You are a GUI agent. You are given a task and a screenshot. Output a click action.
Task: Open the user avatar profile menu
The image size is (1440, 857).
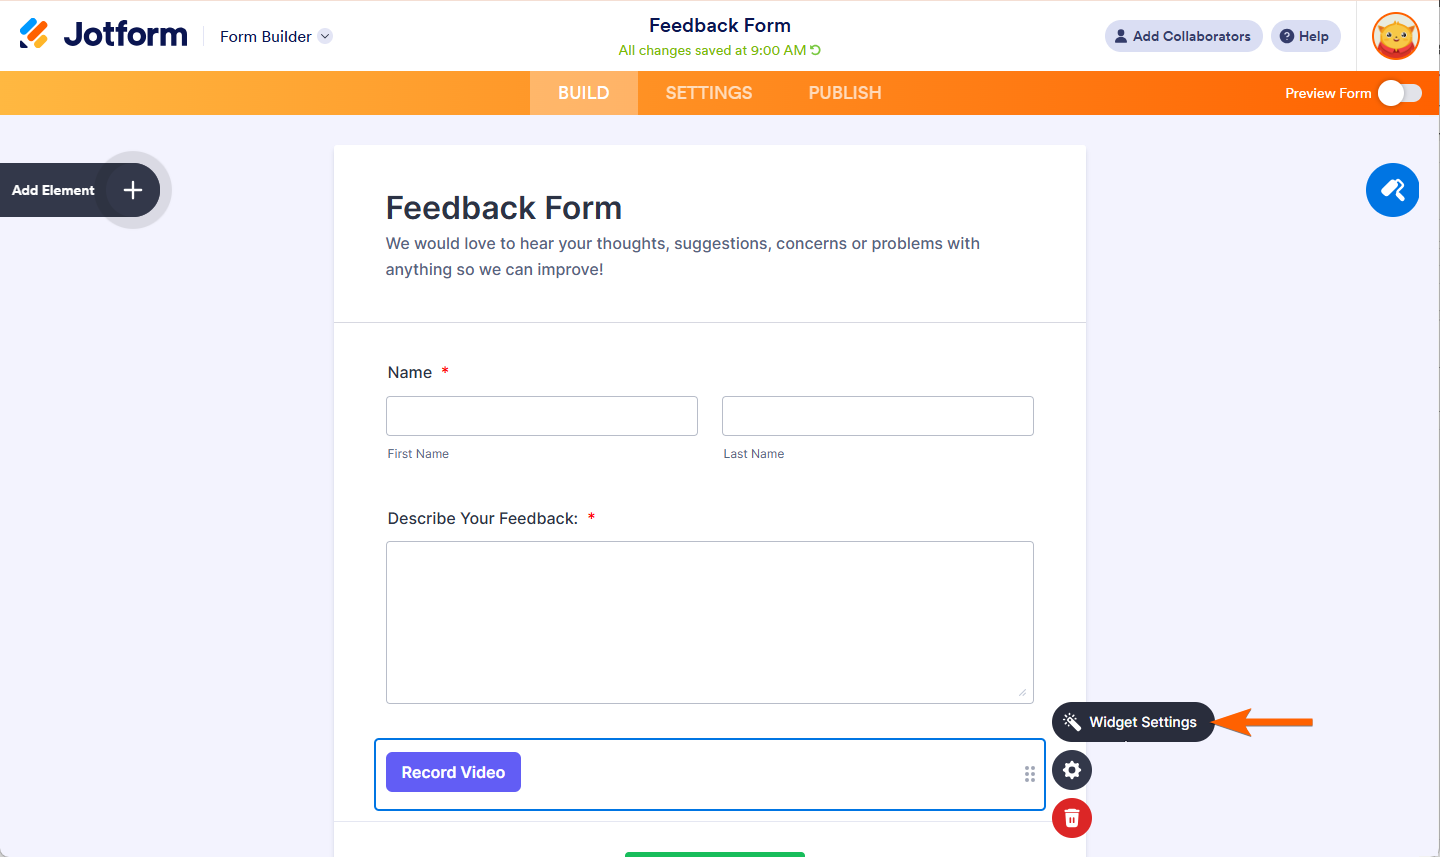1396,36
